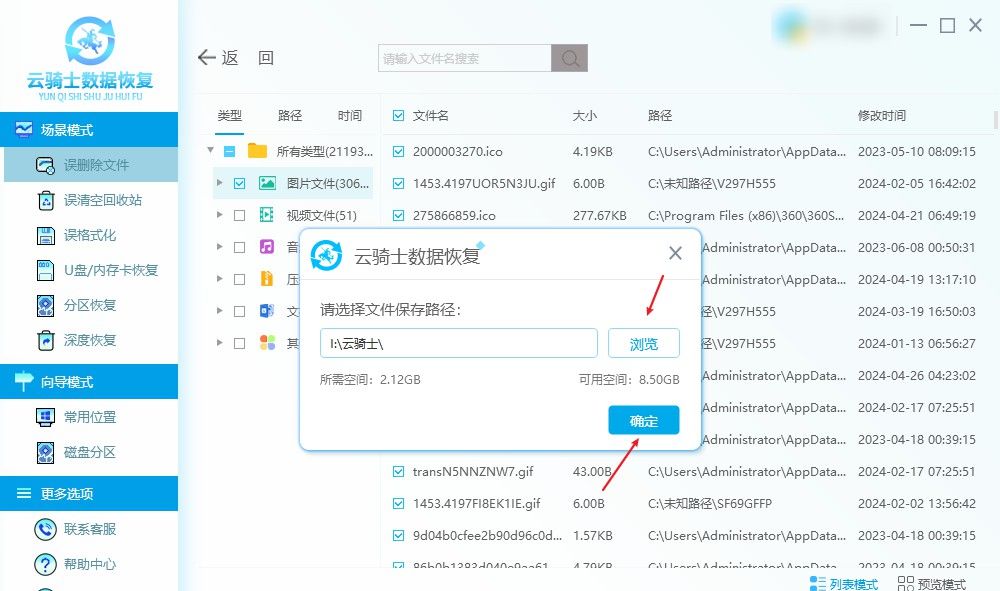This screenshot has width=1000, height=591.
Task: Click the 云骑士数据恢复 logo in sidebar
Action: 89,59
